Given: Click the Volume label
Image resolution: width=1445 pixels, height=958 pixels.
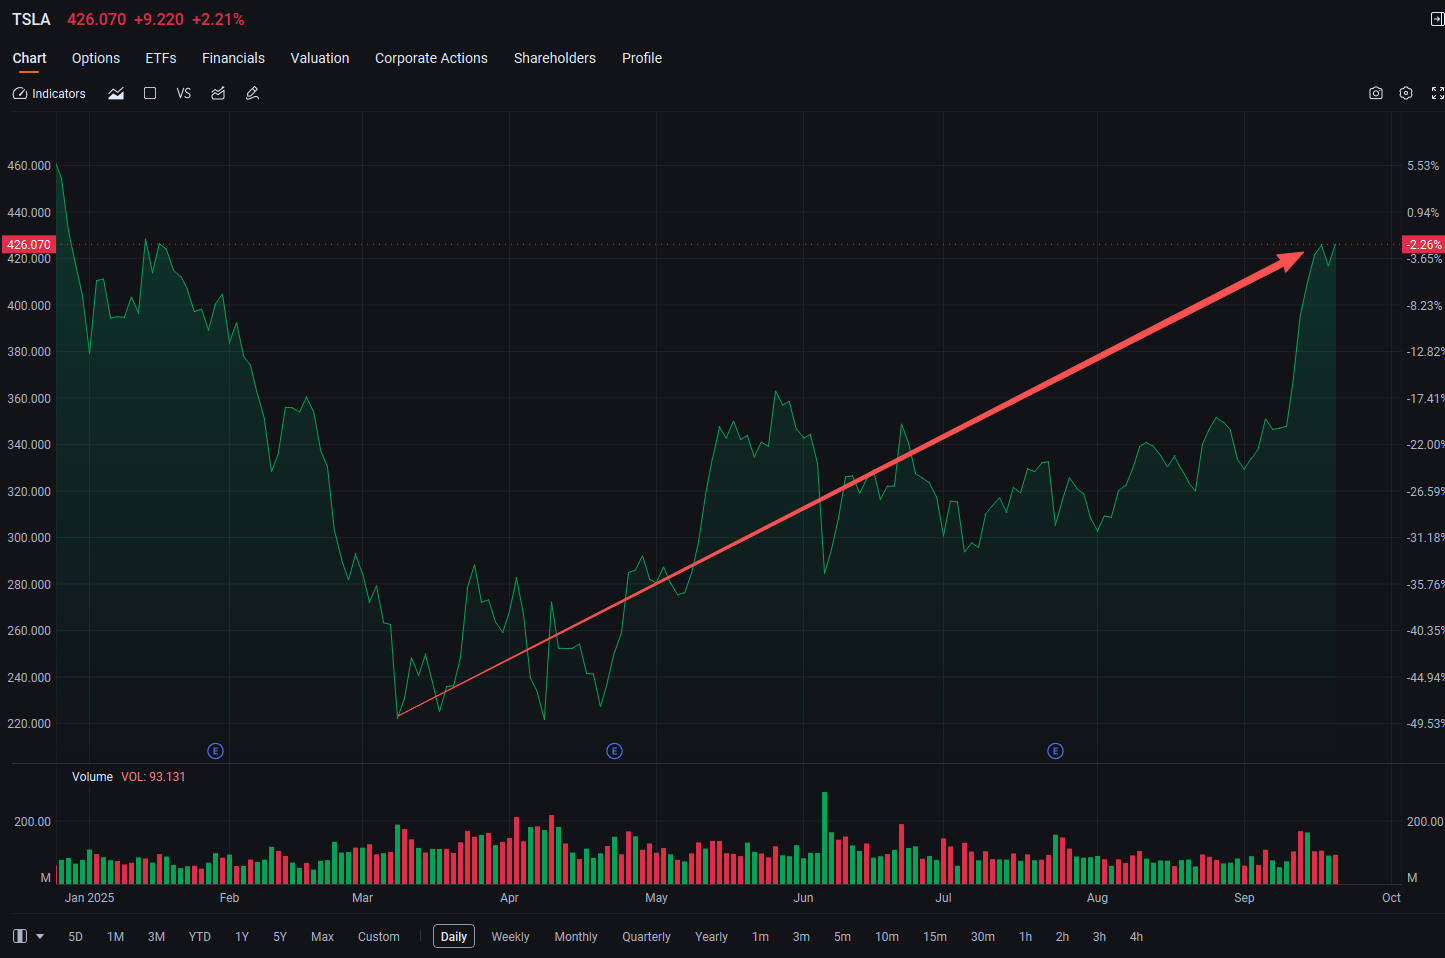Looking at the screenshot, I should click(92, 777).
